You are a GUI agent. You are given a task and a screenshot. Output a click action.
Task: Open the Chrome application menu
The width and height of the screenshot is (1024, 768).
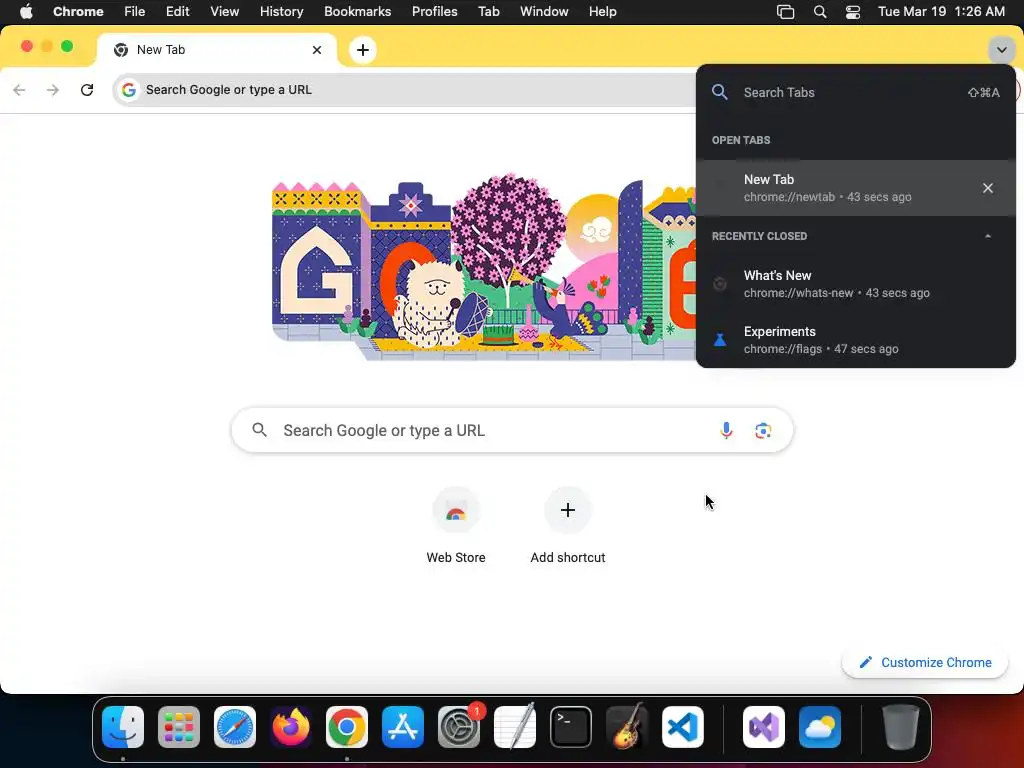(x=78, y=12)
